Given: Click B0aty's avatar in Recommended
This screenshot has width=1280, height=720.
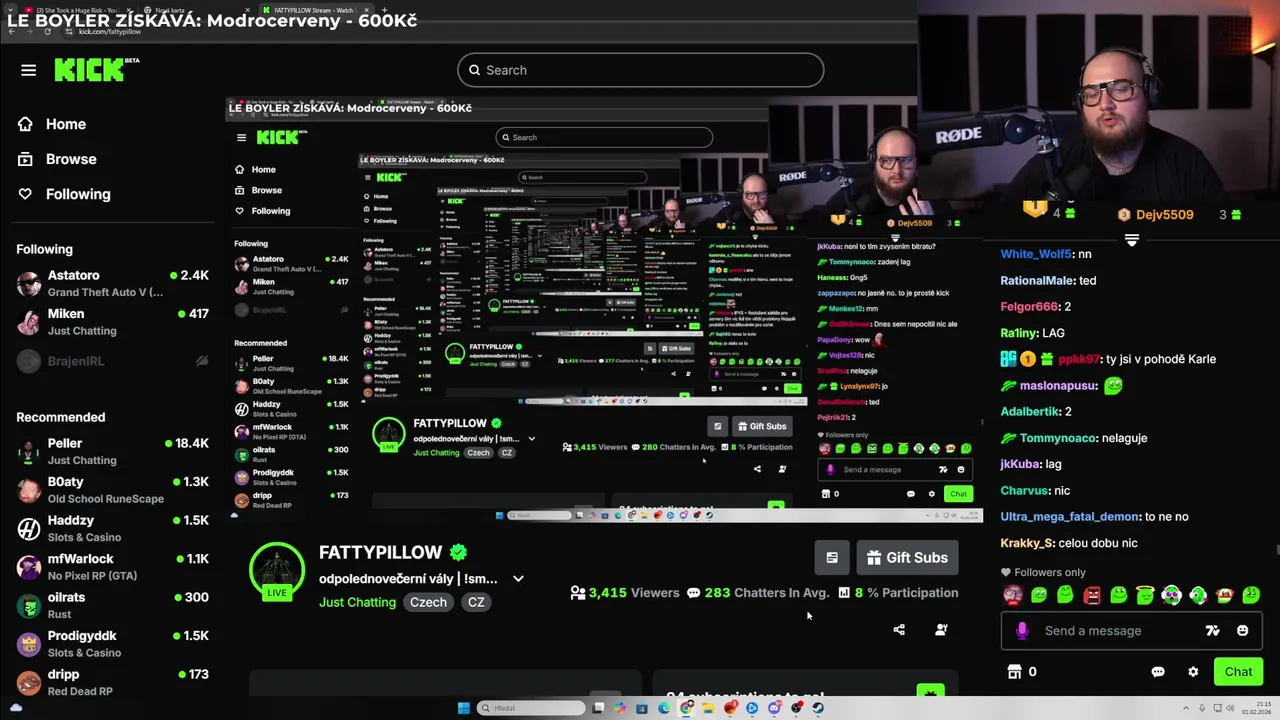Looking at the screenshot, I should [29, 490].
